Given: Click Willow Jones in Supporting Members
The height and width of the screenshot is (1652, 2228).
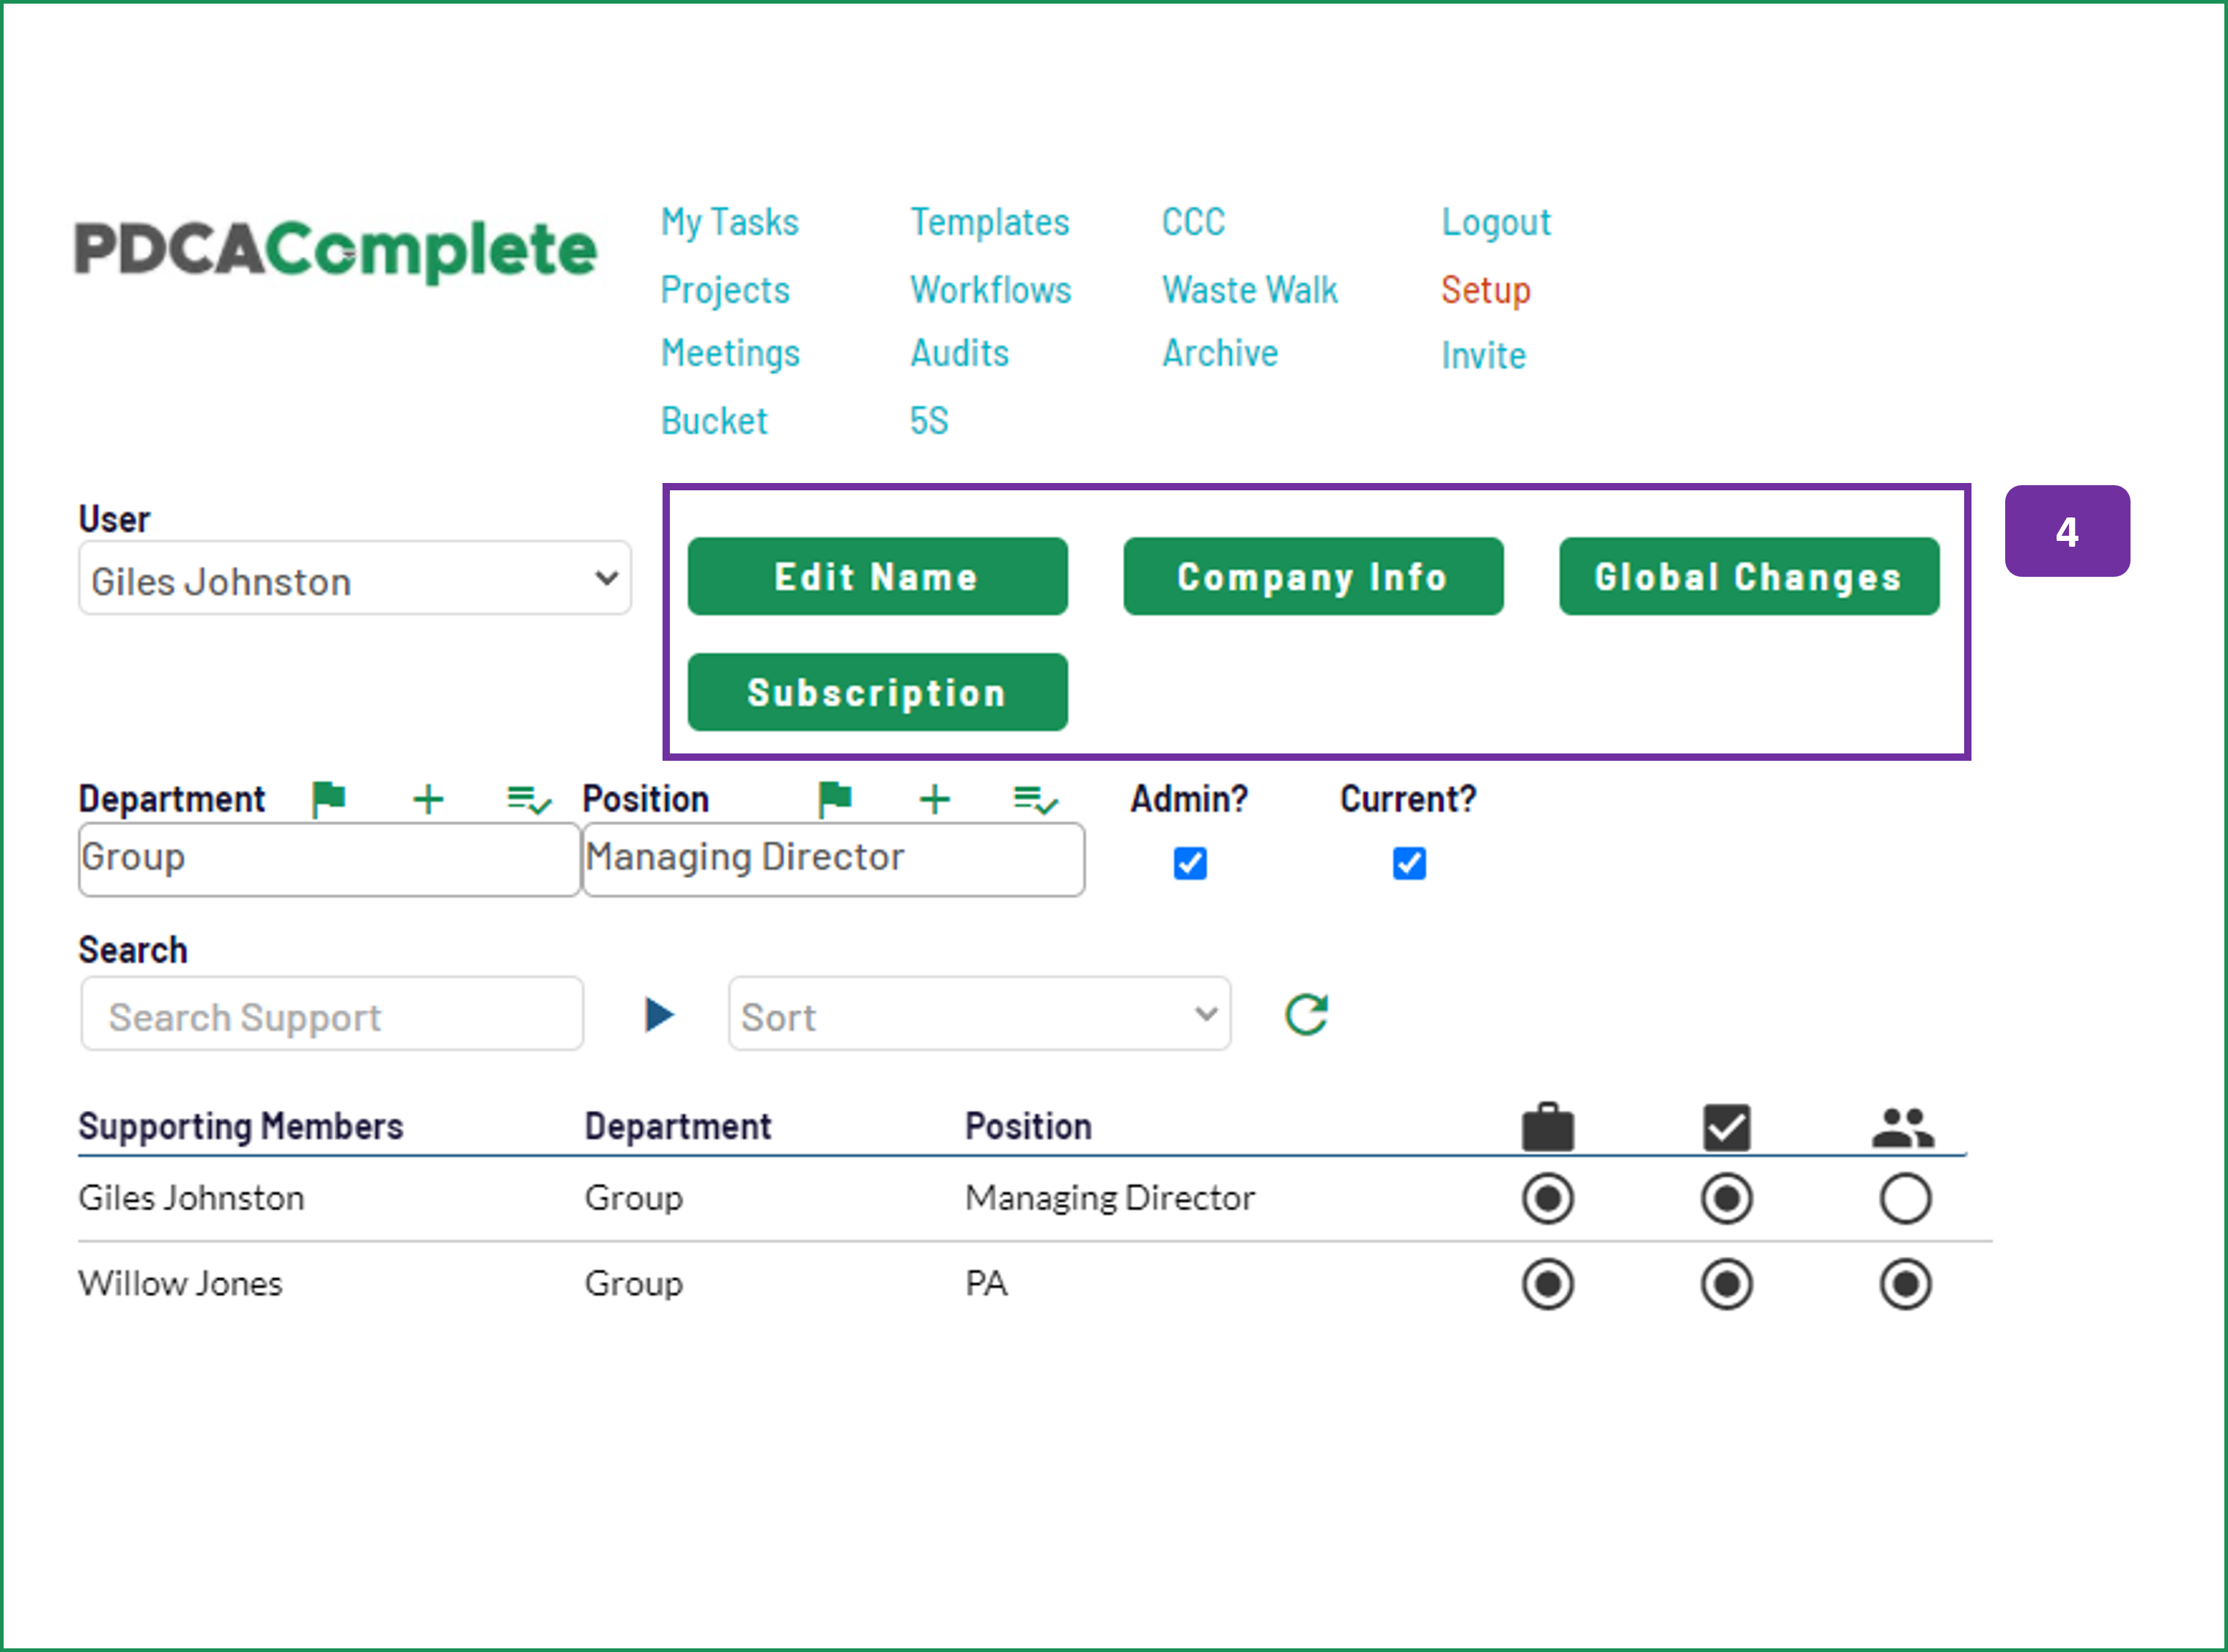Looking at the screenshot, I should click(180, 1284).
